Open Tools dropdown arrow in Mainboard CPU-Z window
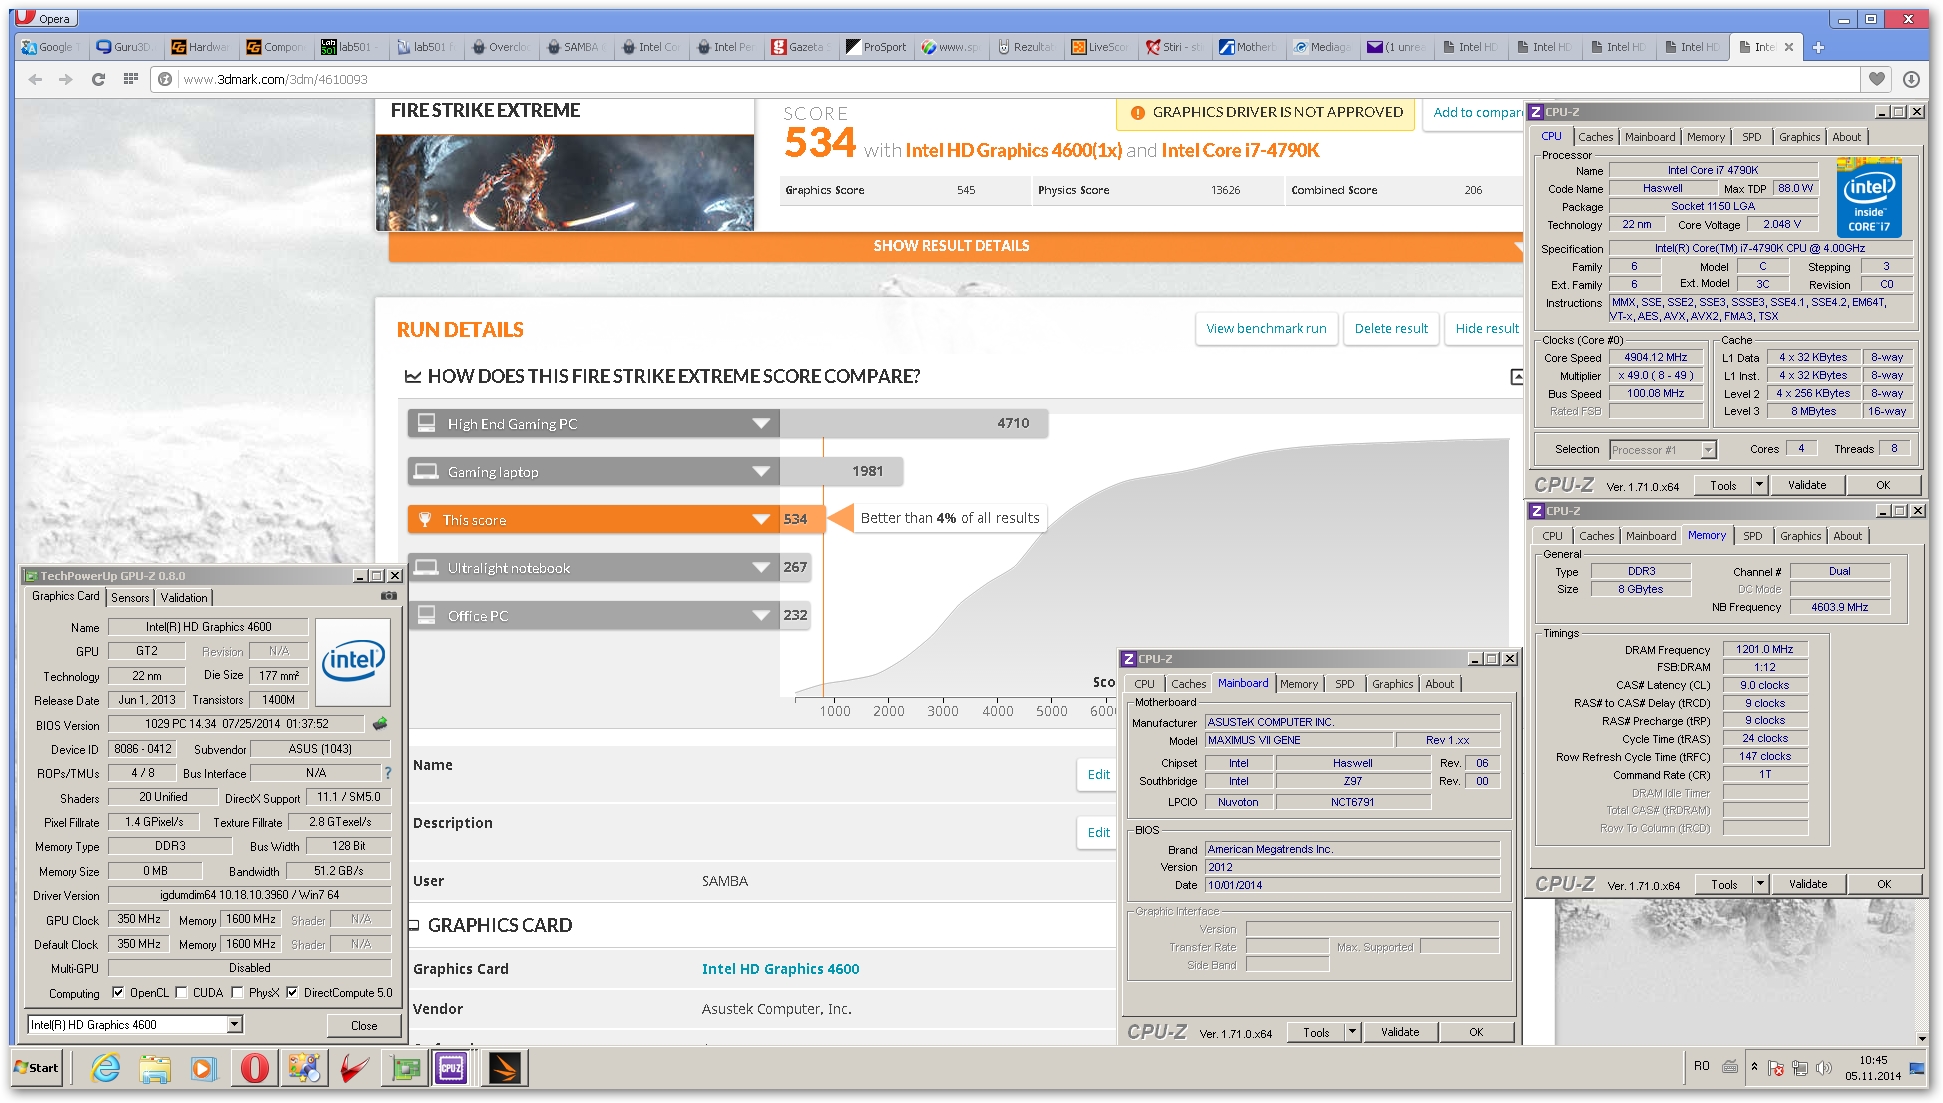Image resolution: width=1943 pixels, height=1103 pixels. tap(1352, 1032)
